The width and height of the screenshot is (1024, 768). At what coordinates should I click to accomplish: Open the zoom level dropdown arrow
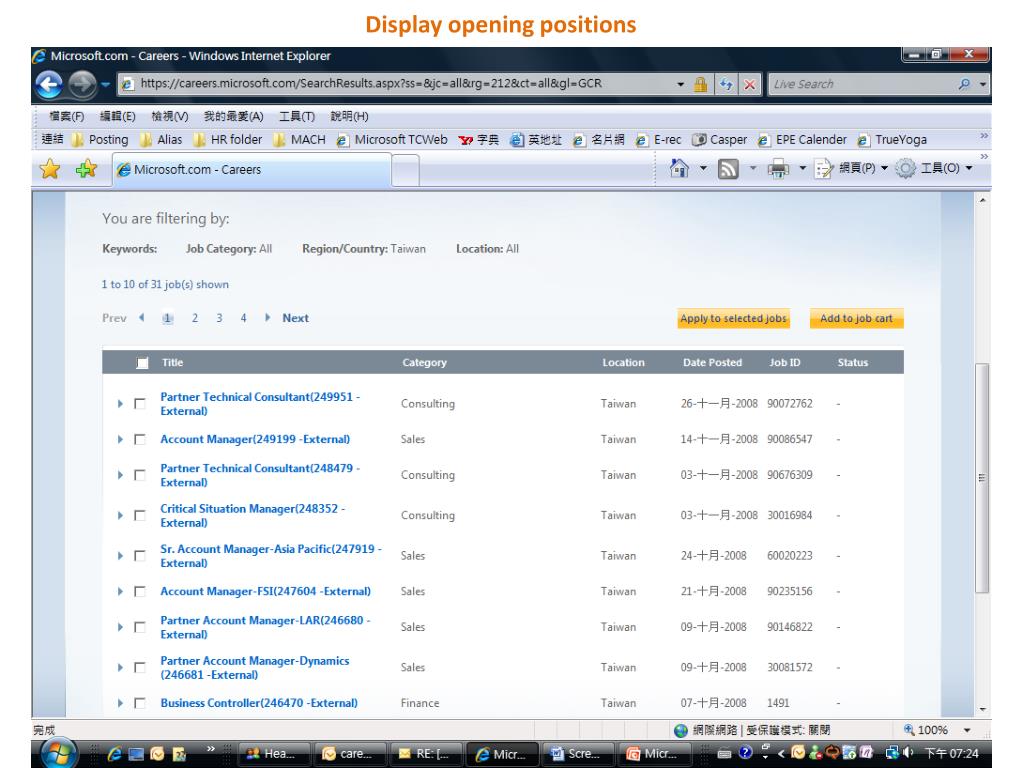tap(967, 730)
